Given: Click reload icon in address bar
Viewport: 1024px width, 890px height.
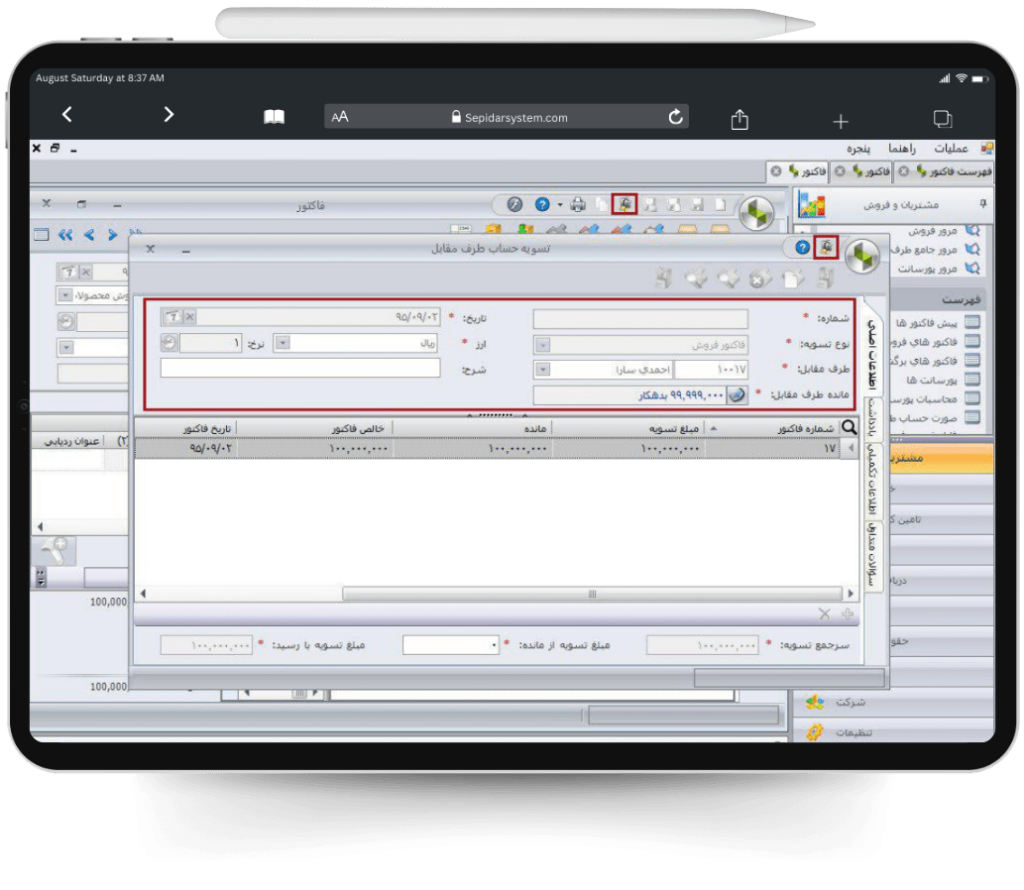Looking at the screenshot, I should [x=676, y=117].
